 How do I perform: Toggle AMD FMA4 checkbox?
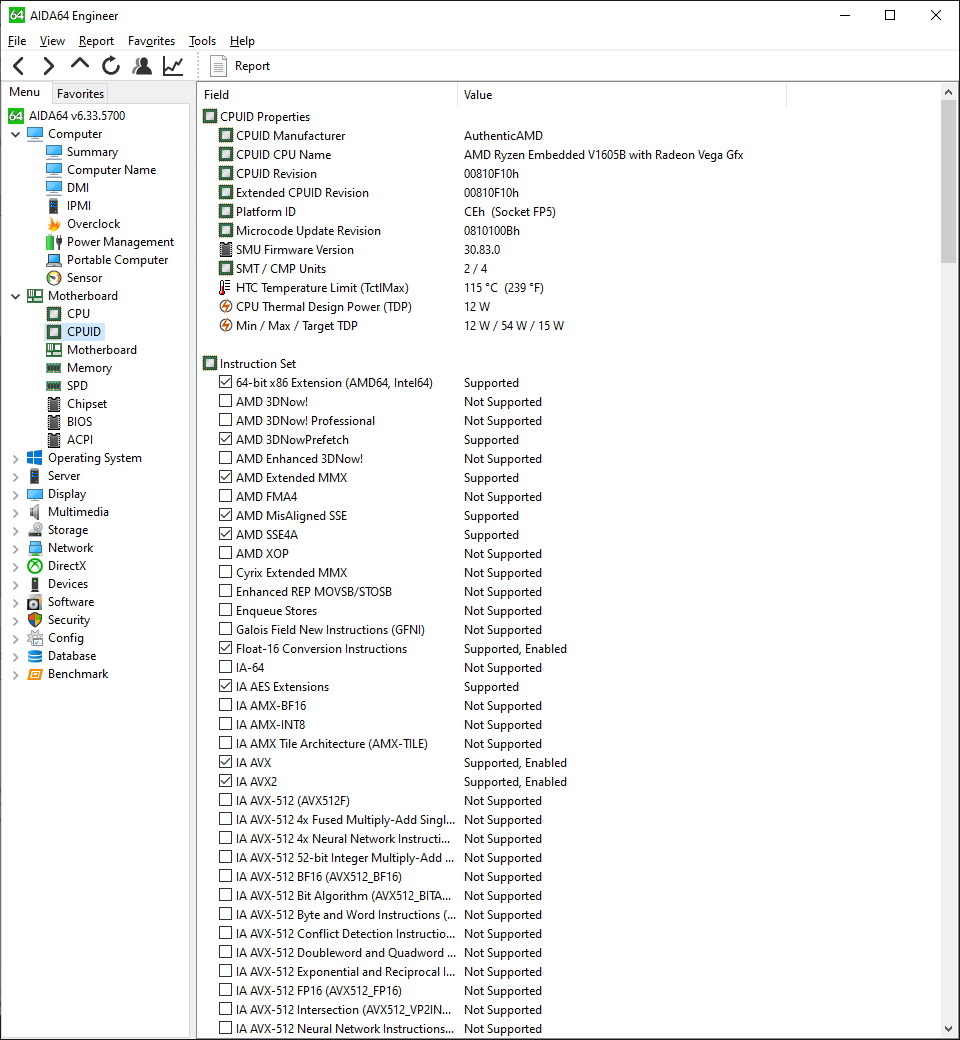226,495
